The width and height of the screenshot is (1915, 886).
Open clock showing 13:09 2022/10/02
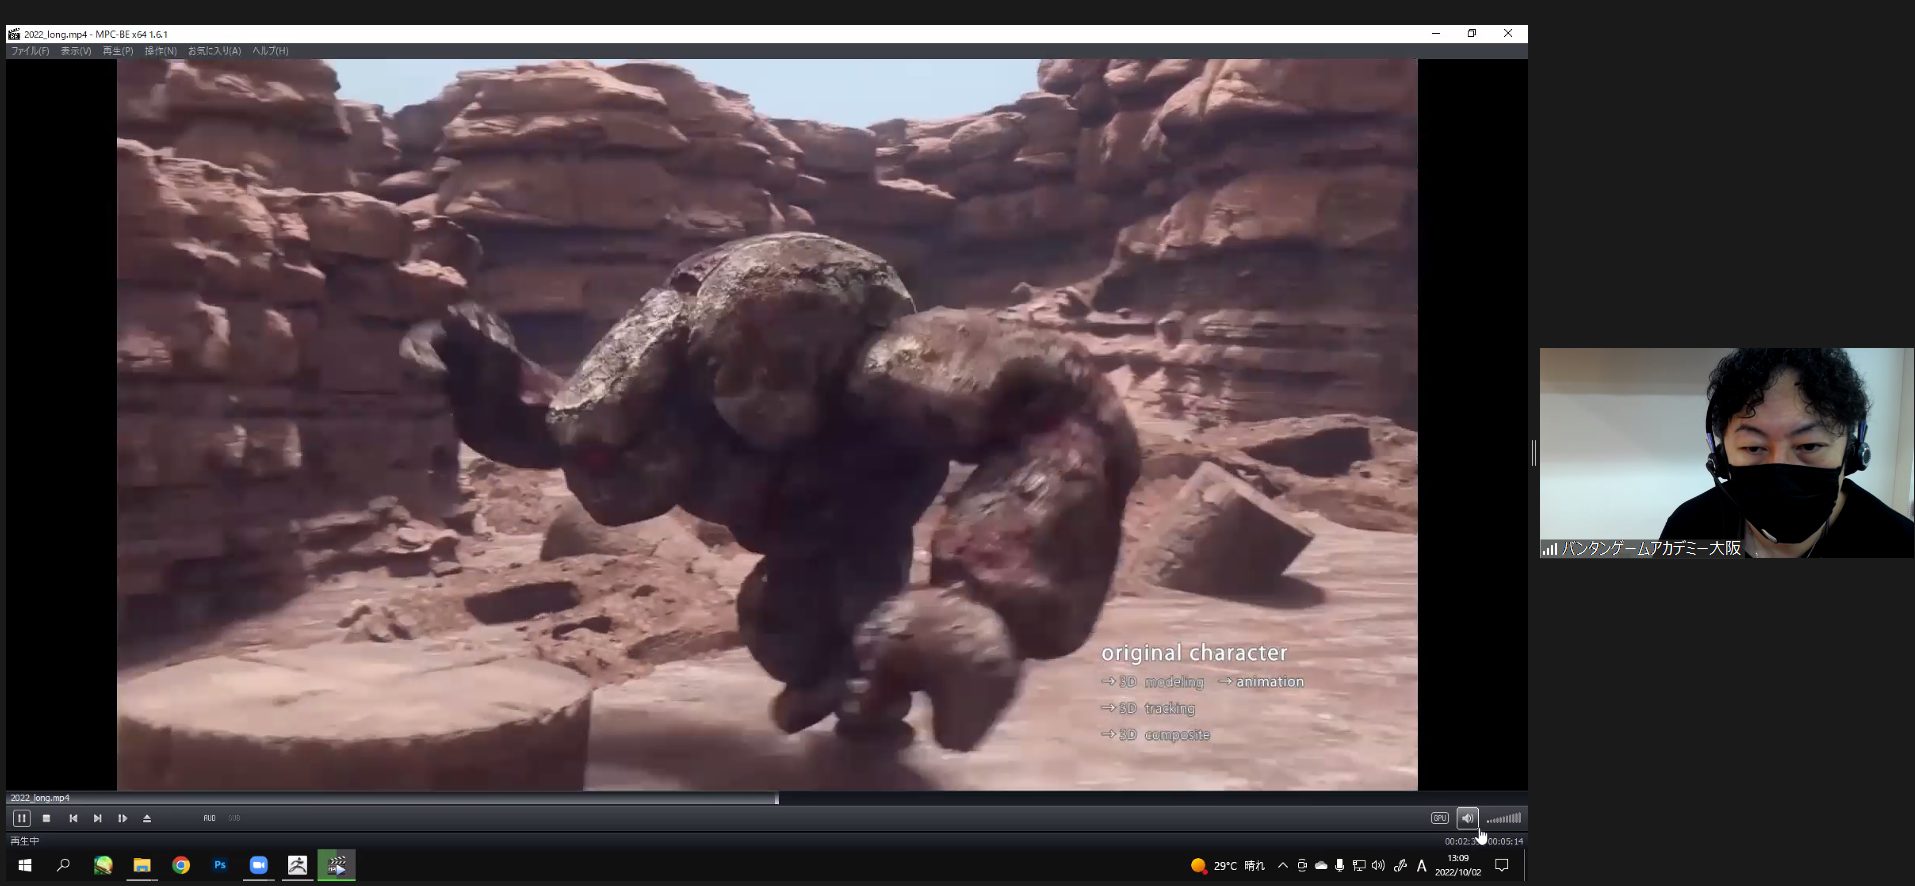1458,865
